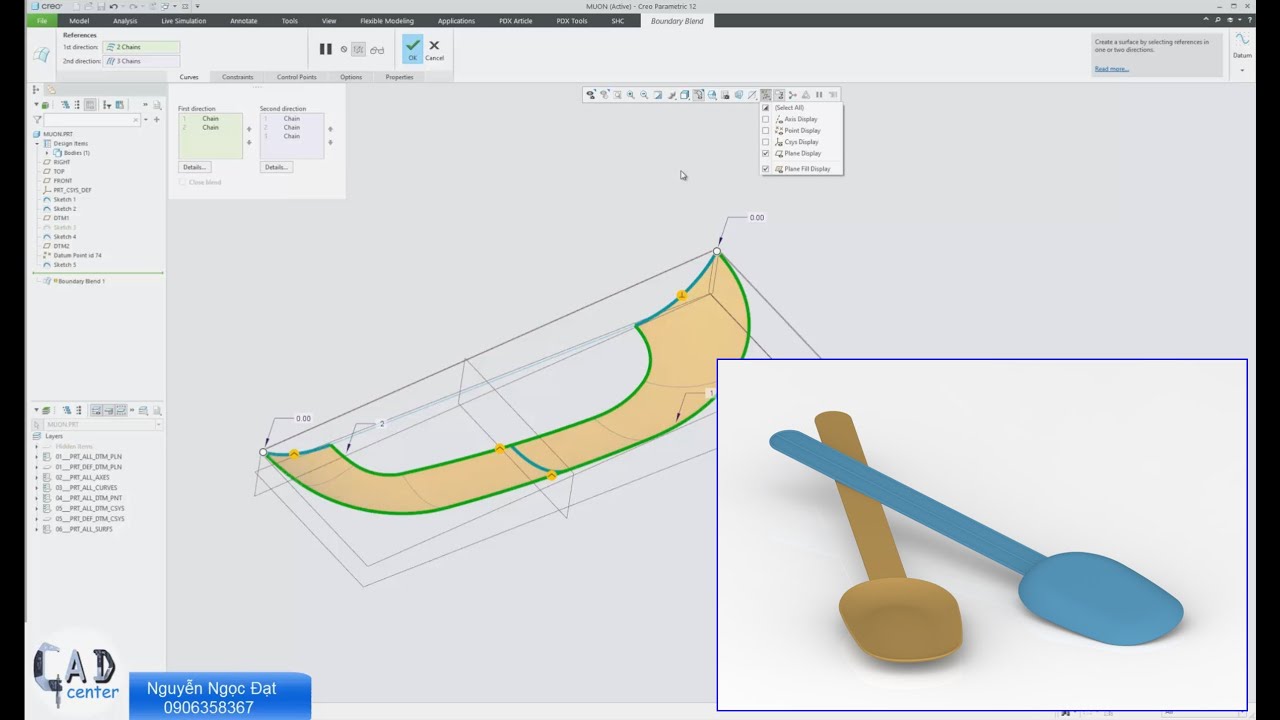The width and height of the screenshot is (1280, 720).
Task: Enable the Point Display checkbox
Action: point(766,130)
